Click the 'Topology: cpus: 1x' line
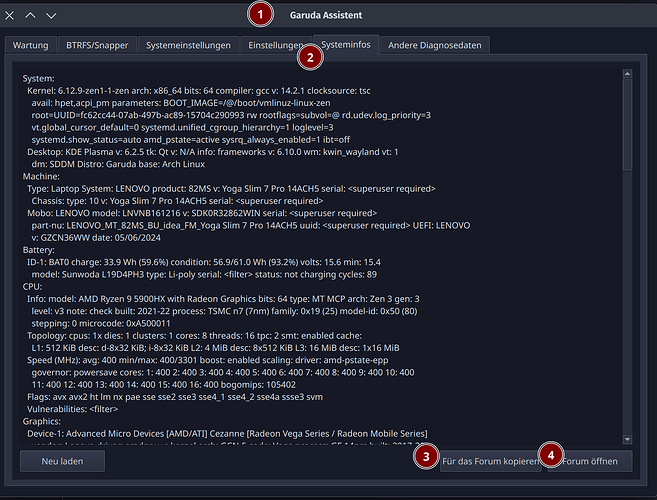The image size is (657, 500). [x=194, y=336]
